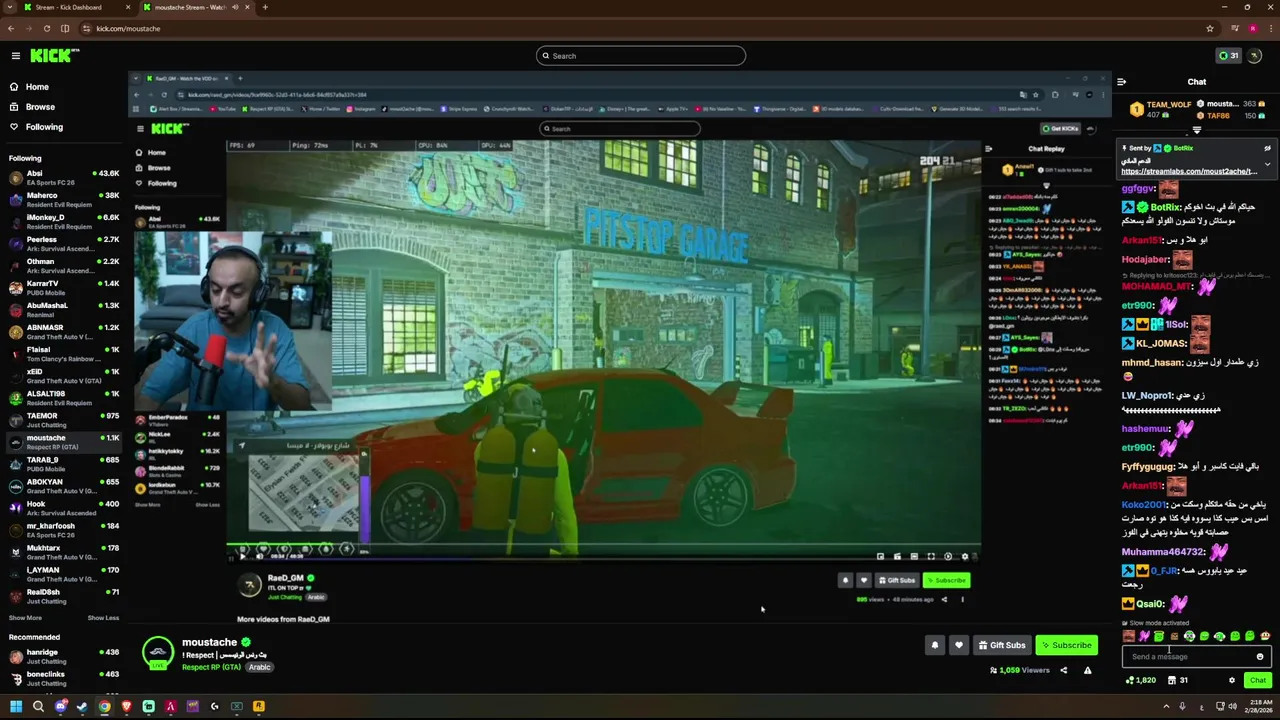Click the large green Subscribe button
Viewport: 1280px width, 720px height.
tap(1066, 645)
